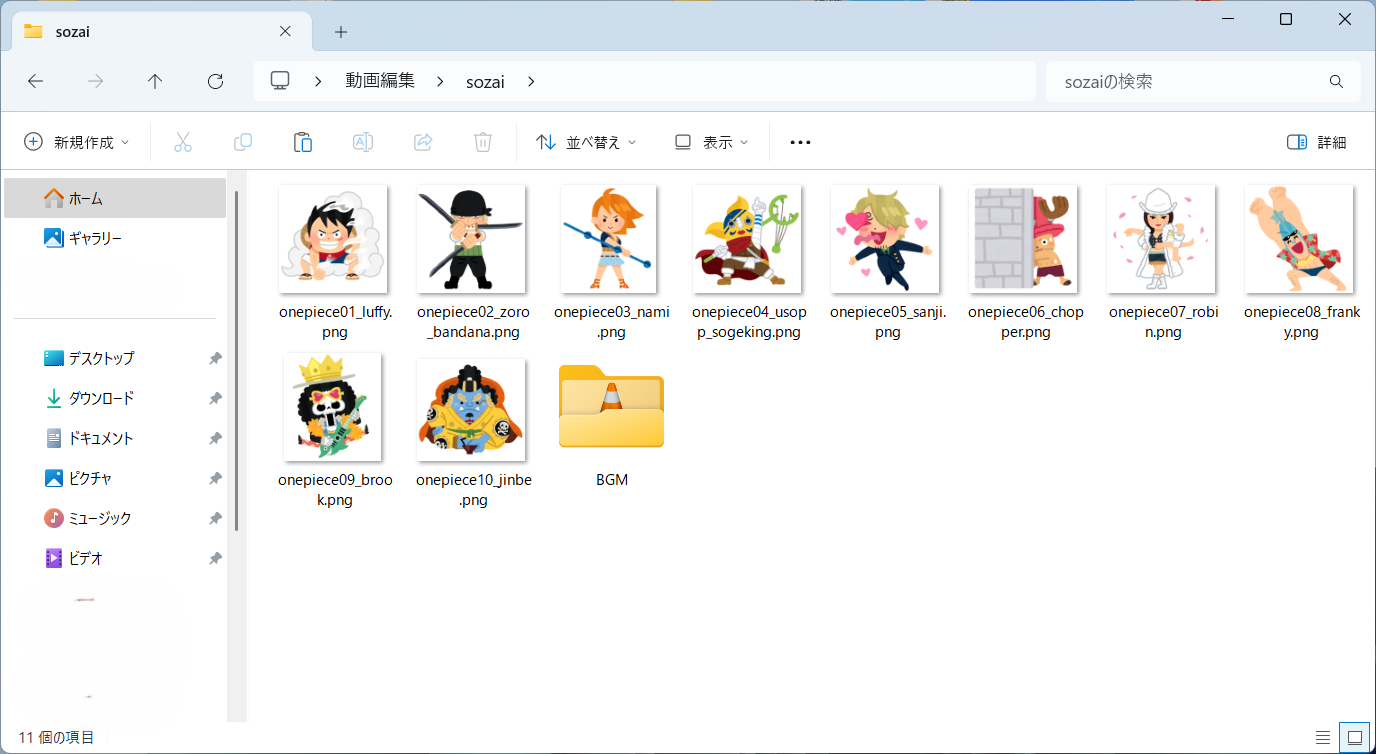The image size is (1376, 754).
Task: Select onepiece03_nami.png thumbnail
Action: pyautogui.click(x=609, y=238)
